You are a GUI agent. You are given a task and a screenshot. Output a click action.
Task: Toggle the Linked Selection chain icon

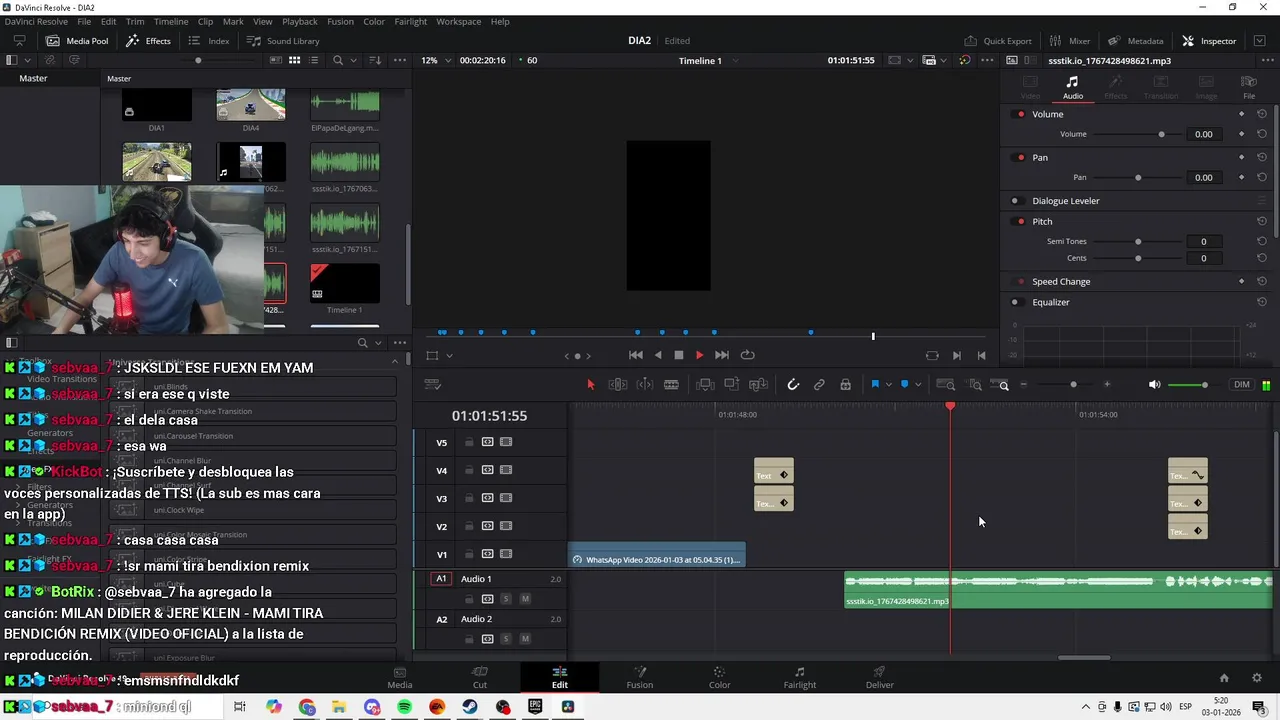click(819, 385)
